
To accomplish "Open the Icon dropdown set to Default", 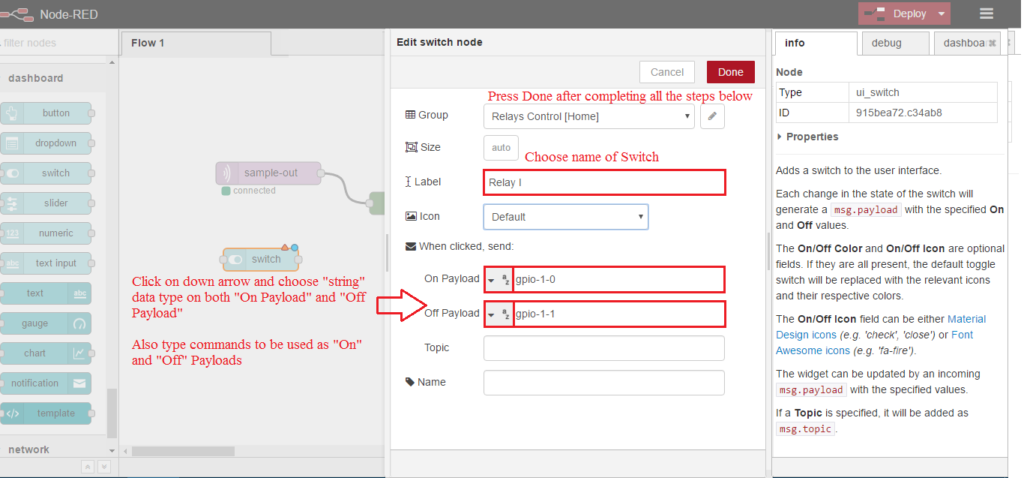I will click(565, 217).
